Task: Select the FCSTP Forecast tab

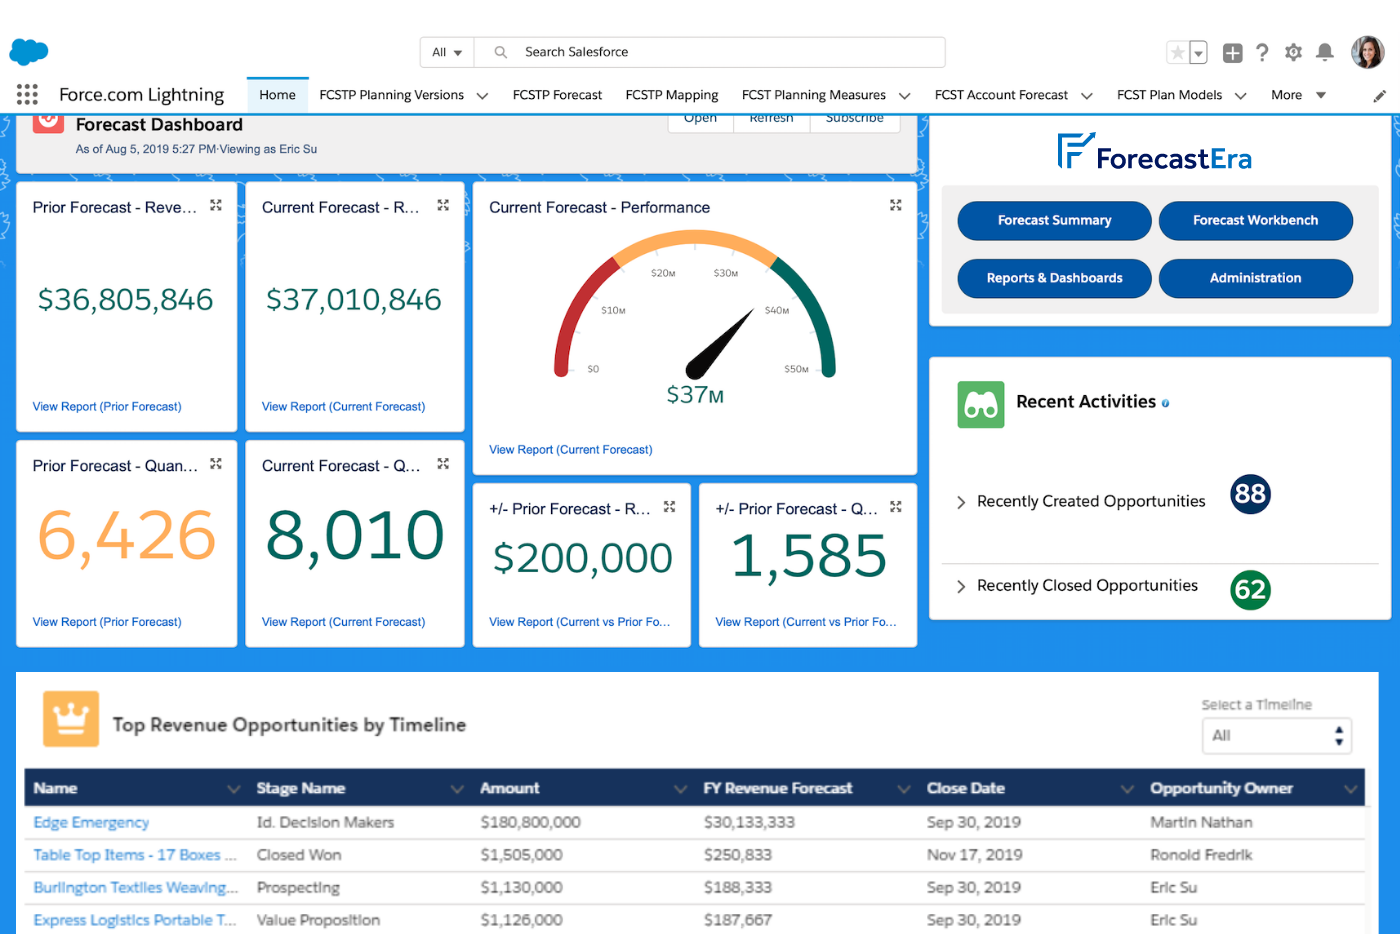Action: [x=557, y=95]
